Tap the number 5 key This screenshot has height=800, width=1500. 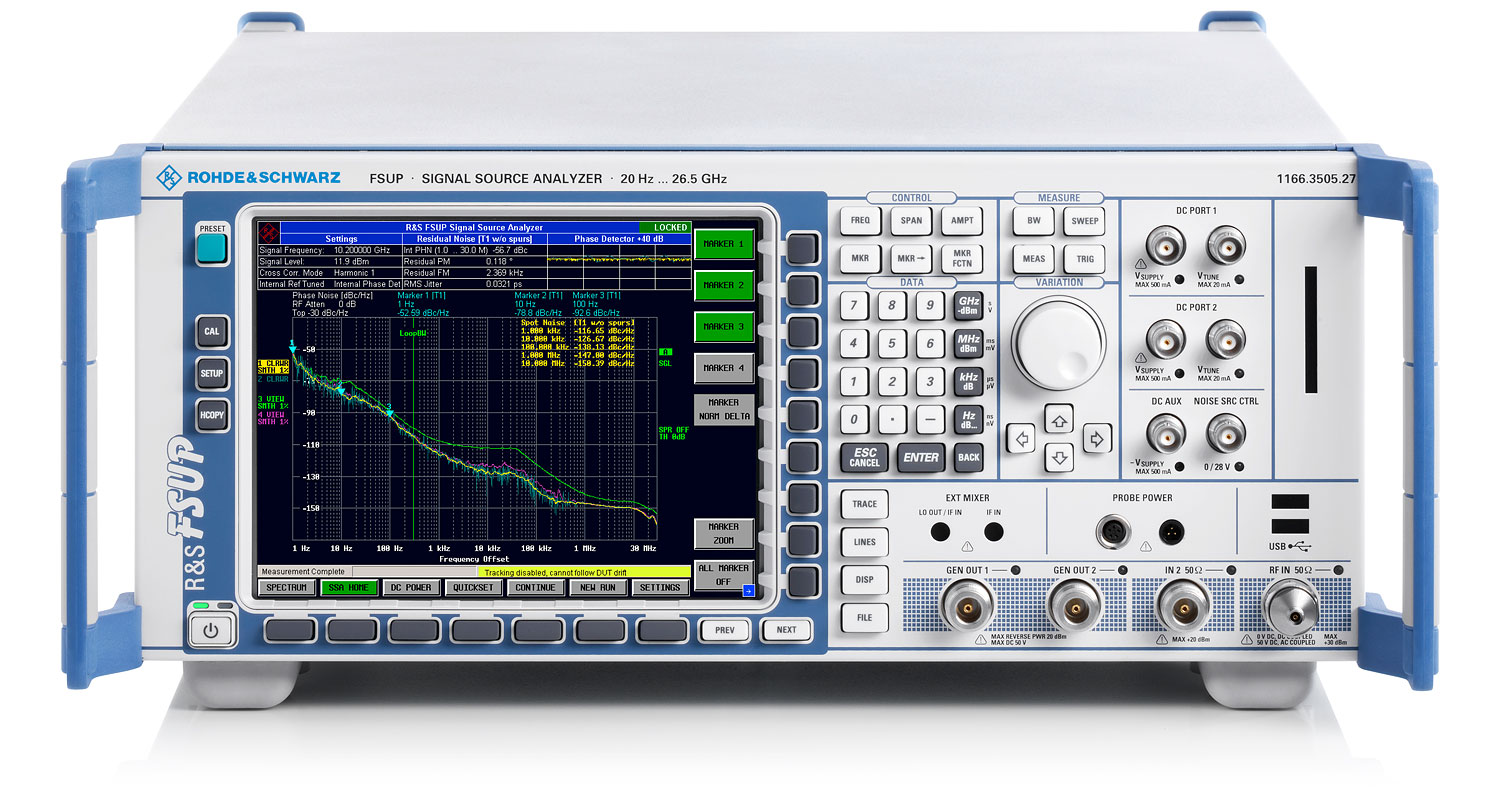coord(892,344)
